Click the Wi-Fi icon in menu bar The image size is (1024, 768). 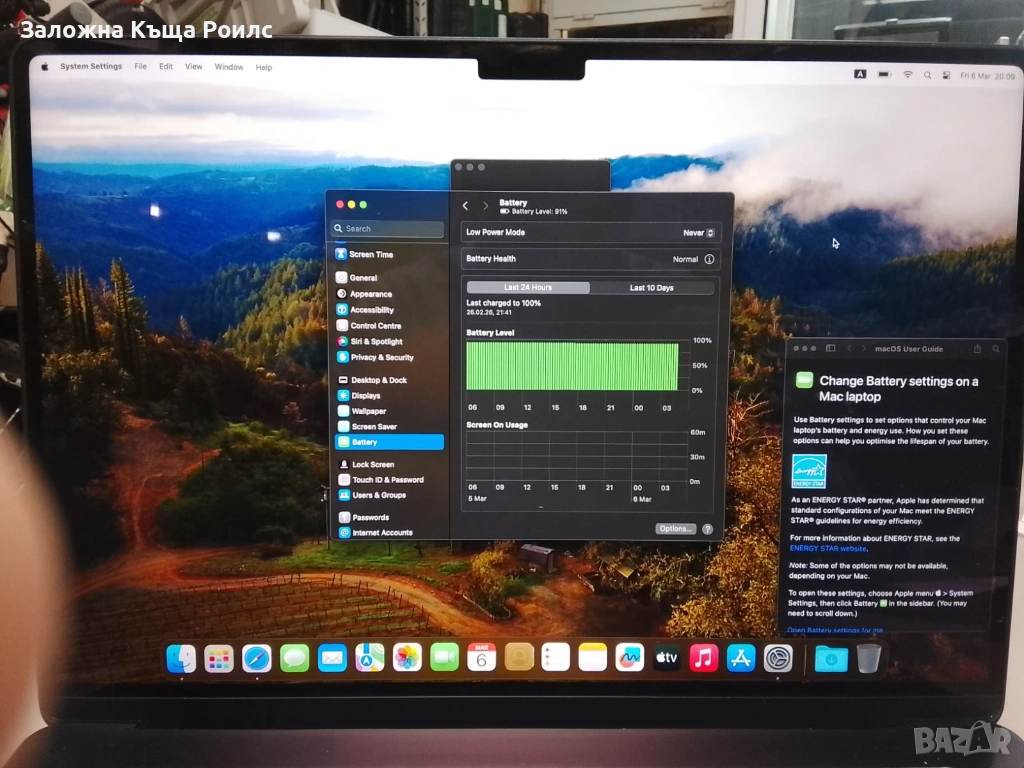pos(908,75)
